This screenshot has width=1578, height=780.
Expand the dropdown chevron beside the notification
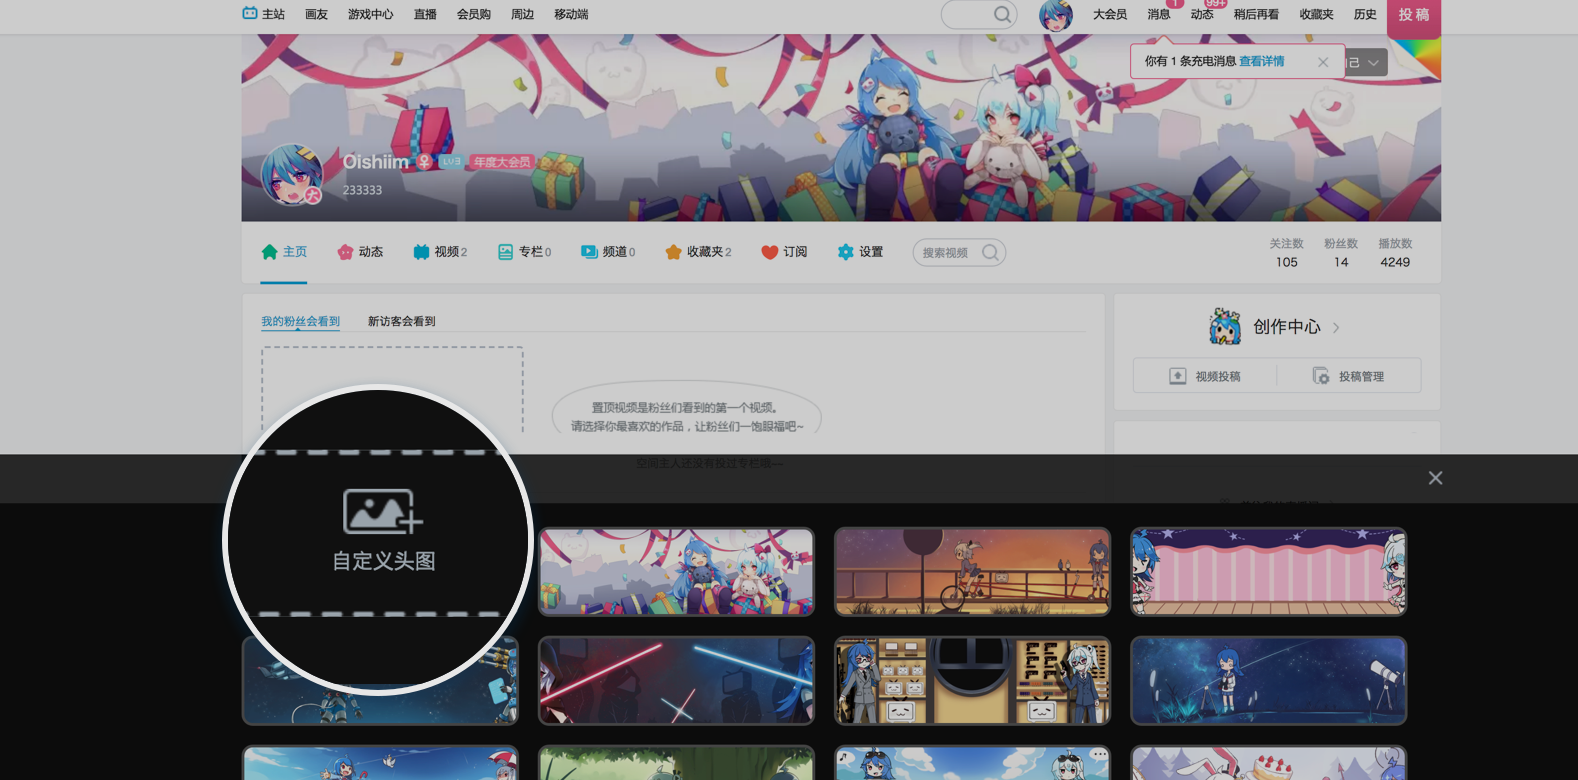click(1373, 62)
